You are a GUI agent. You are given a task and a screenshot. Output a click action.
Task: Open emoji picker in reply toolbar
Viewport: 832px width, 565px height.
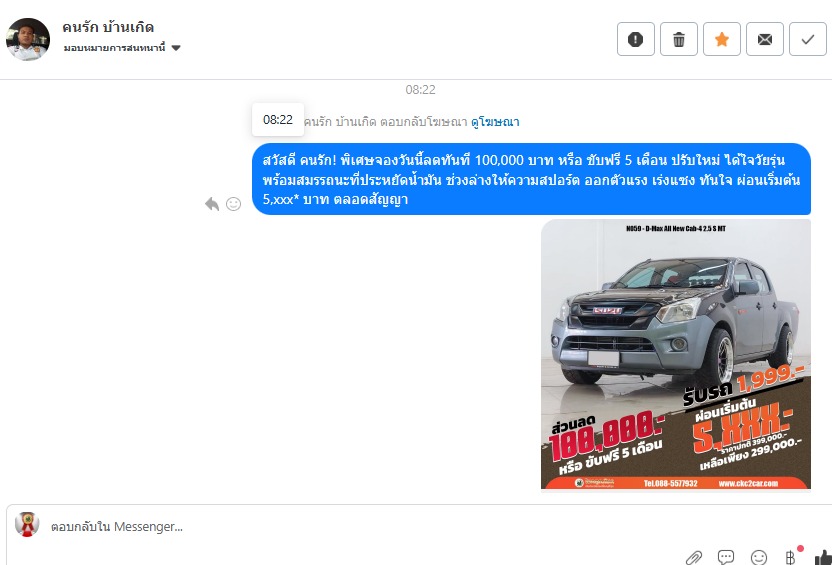pos(759,557)
